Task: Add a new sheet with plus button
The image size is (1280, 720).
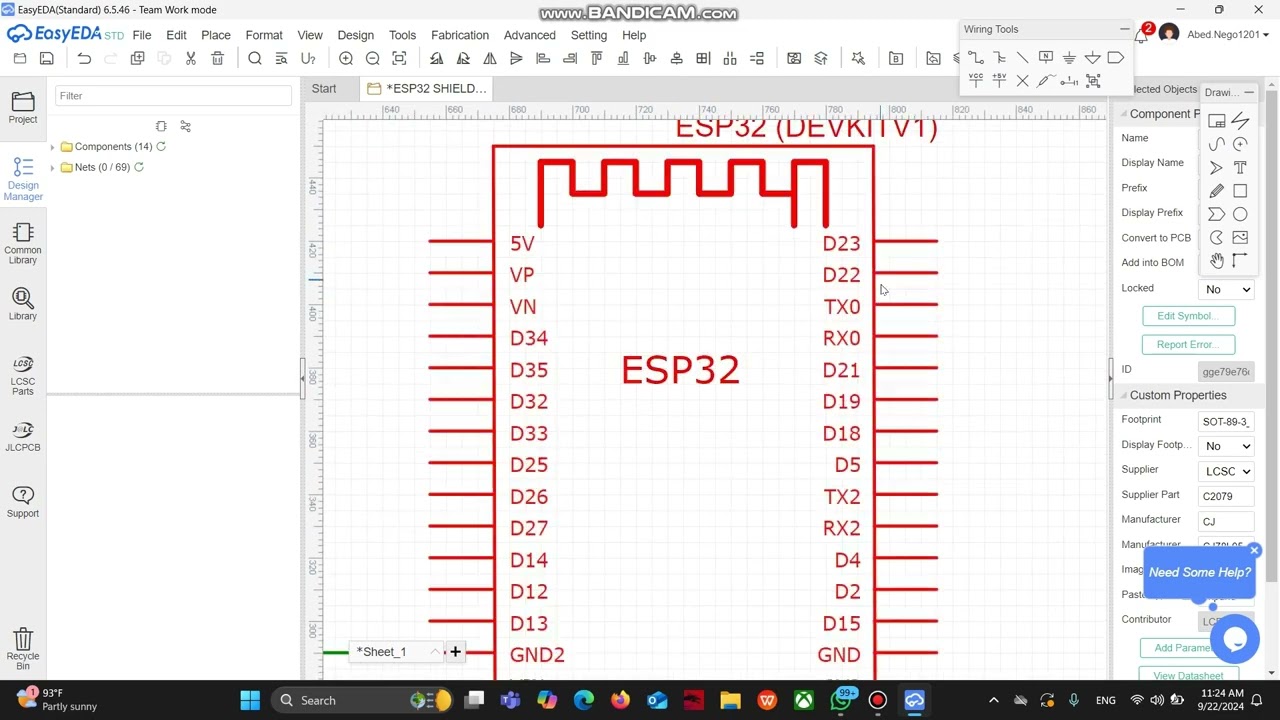Action: click(x=455, y=652)
